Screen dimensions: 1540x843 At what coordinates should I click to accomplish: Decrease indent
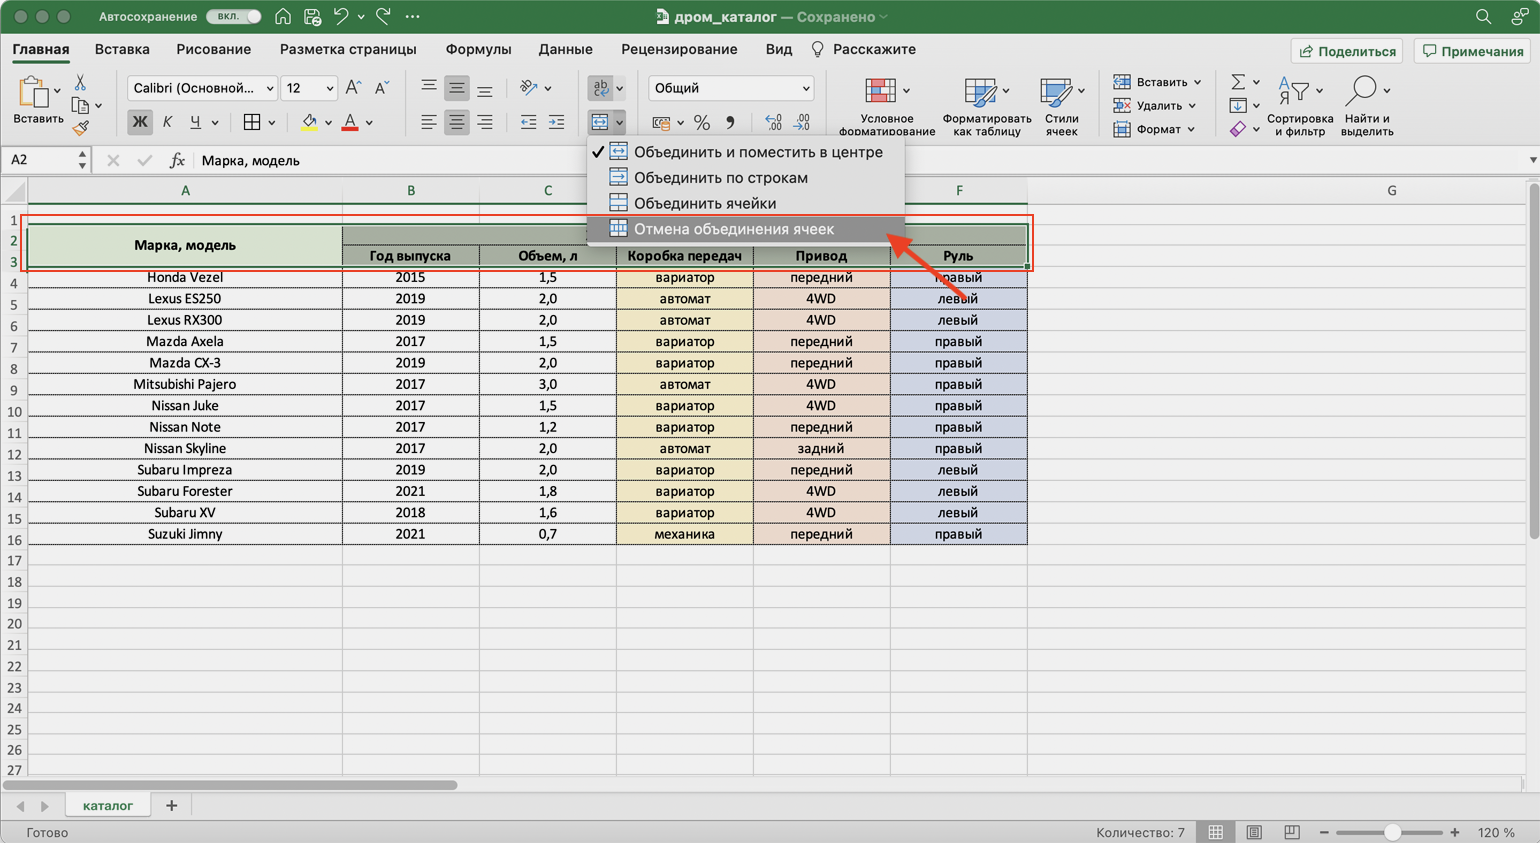[528, 122]
